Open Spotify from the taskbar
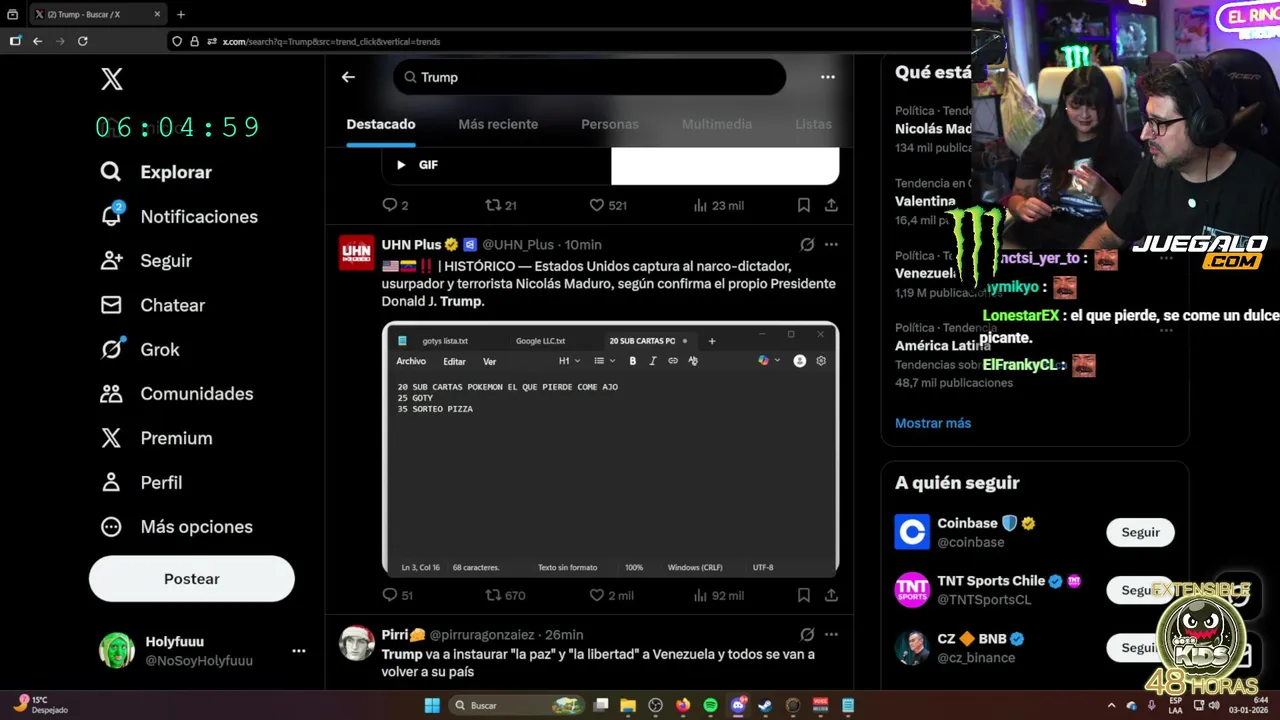 coord(710,705)
